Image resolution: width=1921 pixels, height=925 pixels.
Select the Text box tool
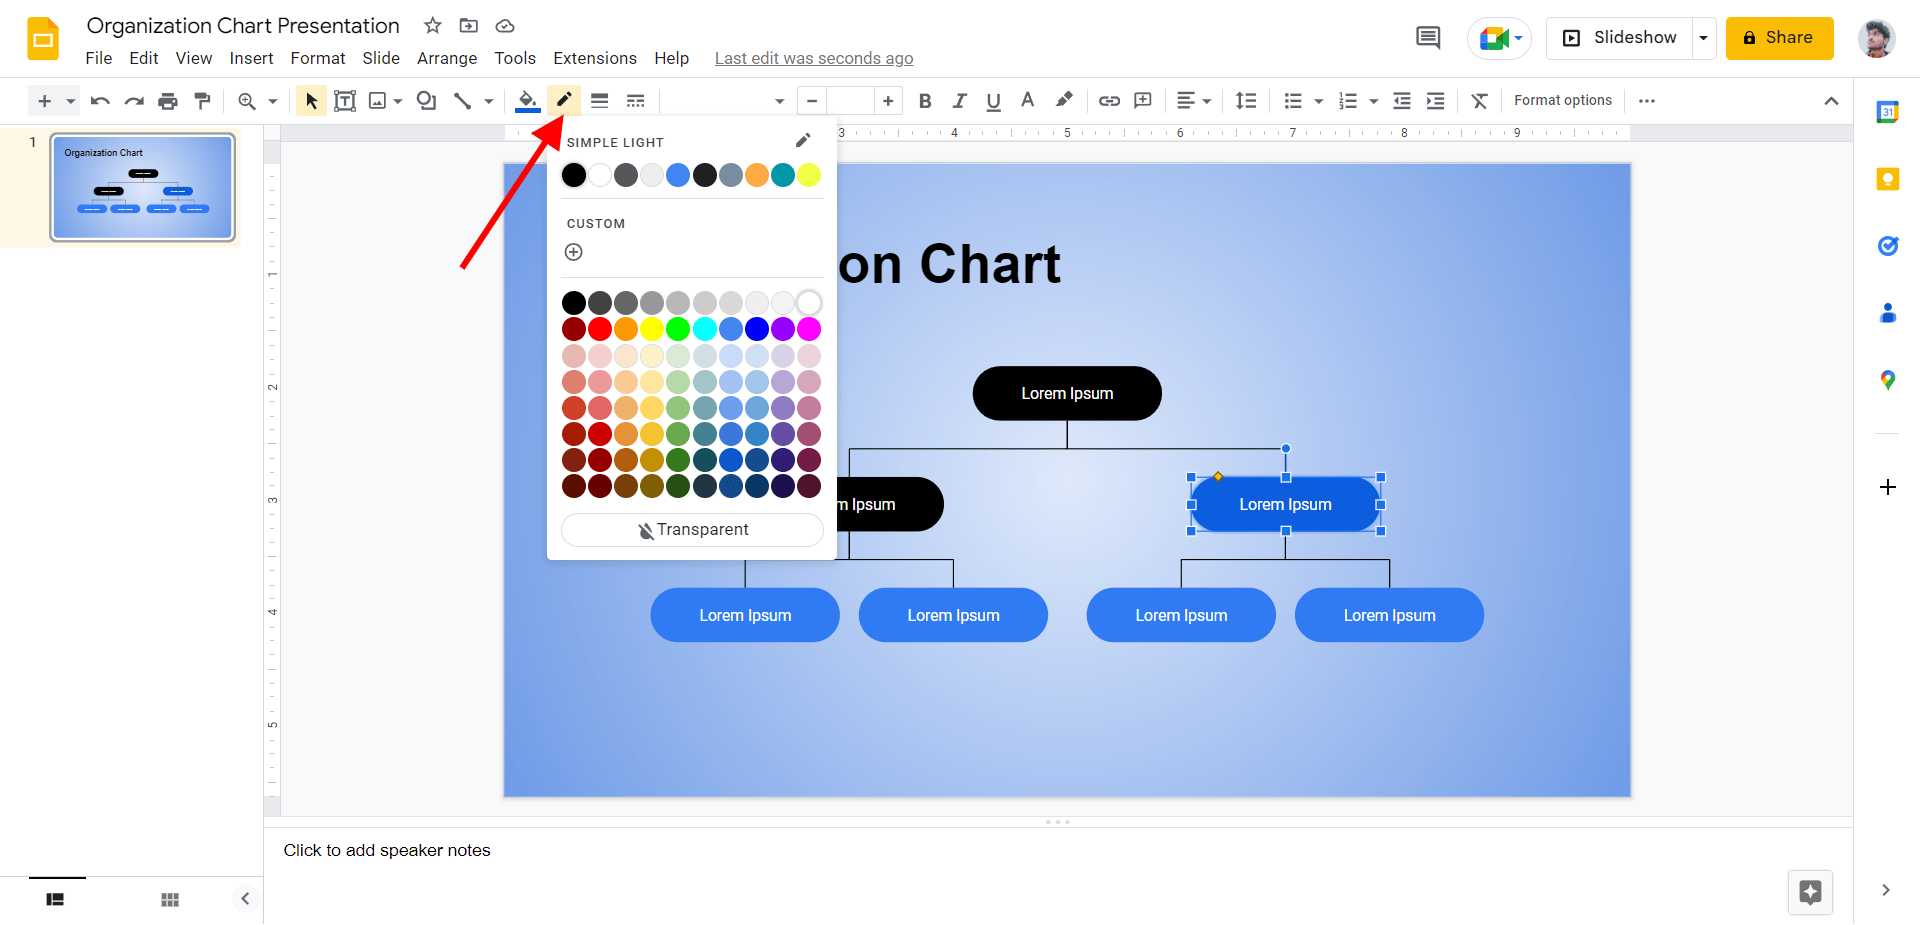[345, 100]
